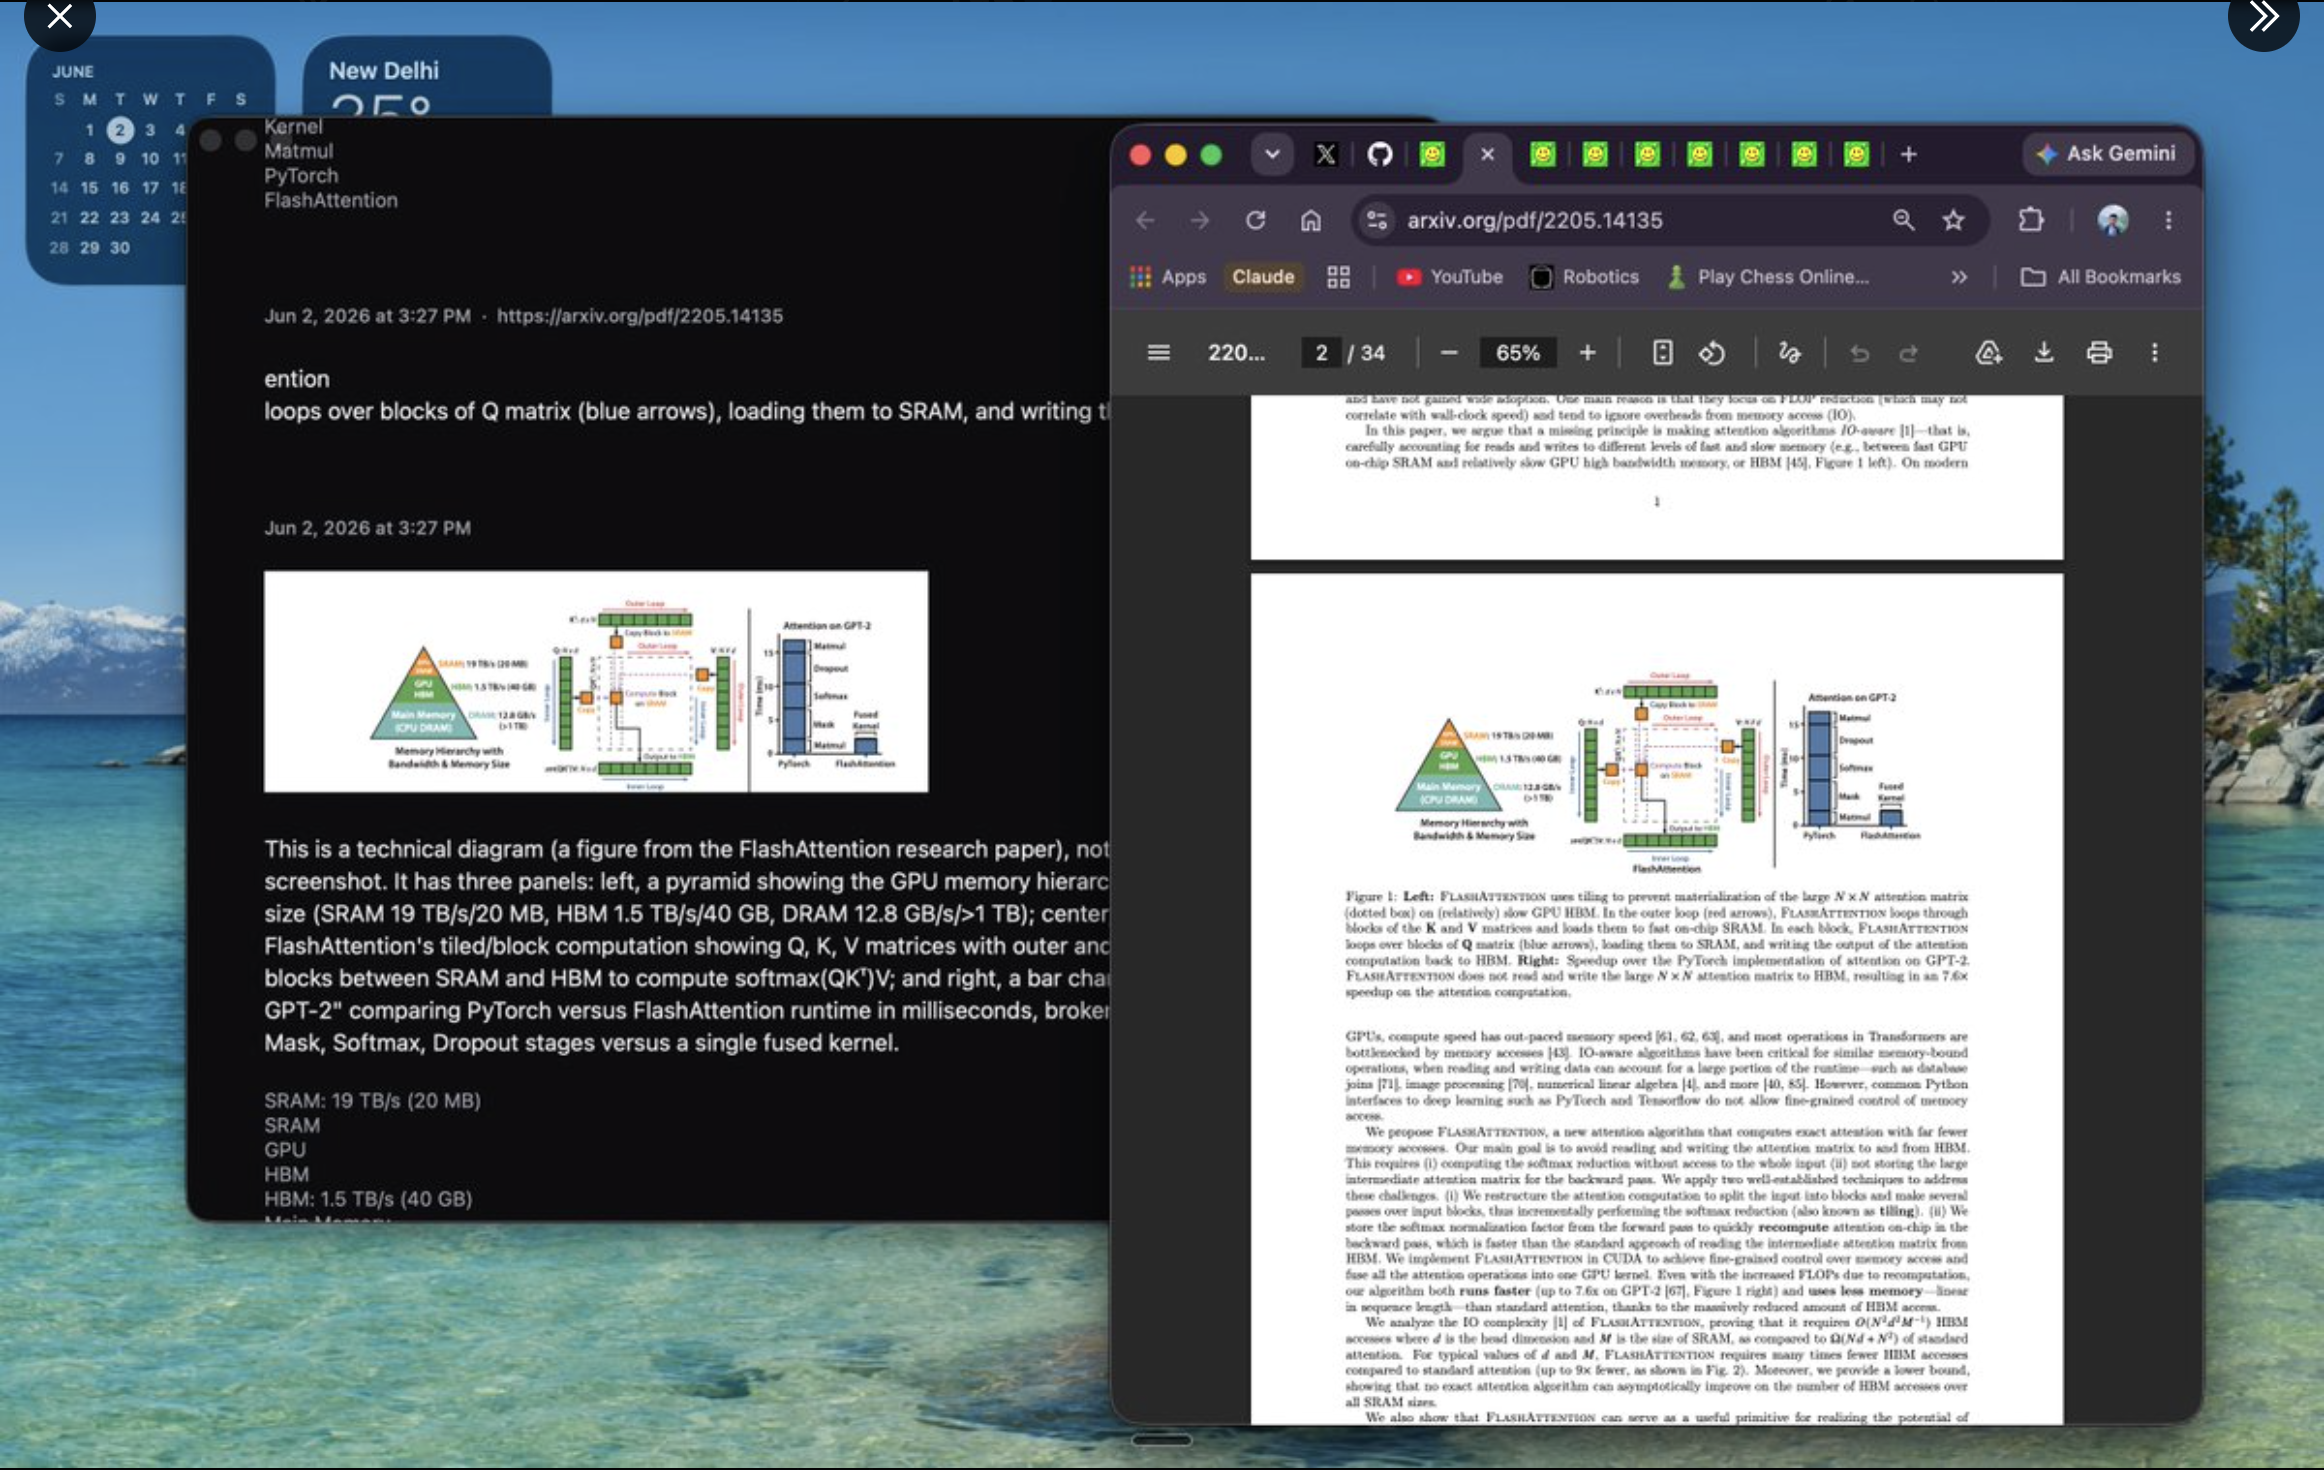The height and width of the screenshot is (1470, 2324).
Task: Select June 29 in the calendar widget
Action: pos(90,248)
